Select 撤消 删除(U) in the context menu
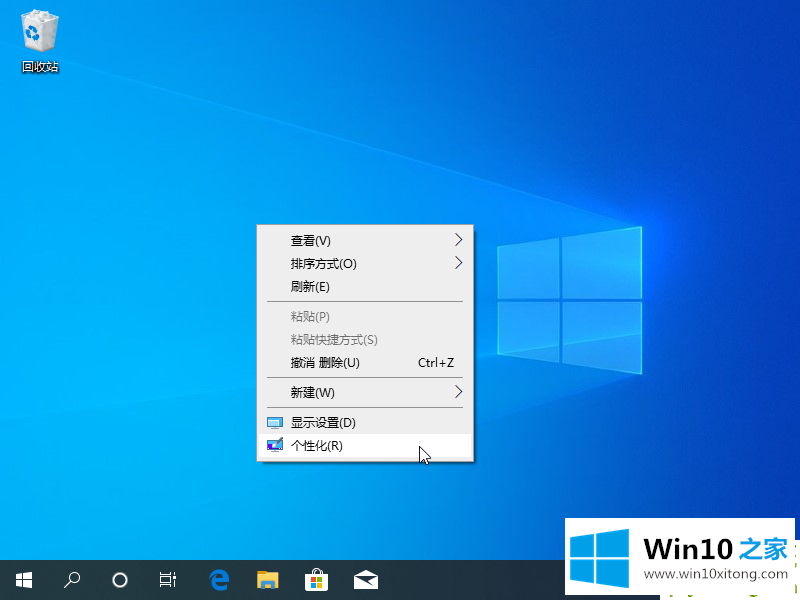 click(325, 363)
